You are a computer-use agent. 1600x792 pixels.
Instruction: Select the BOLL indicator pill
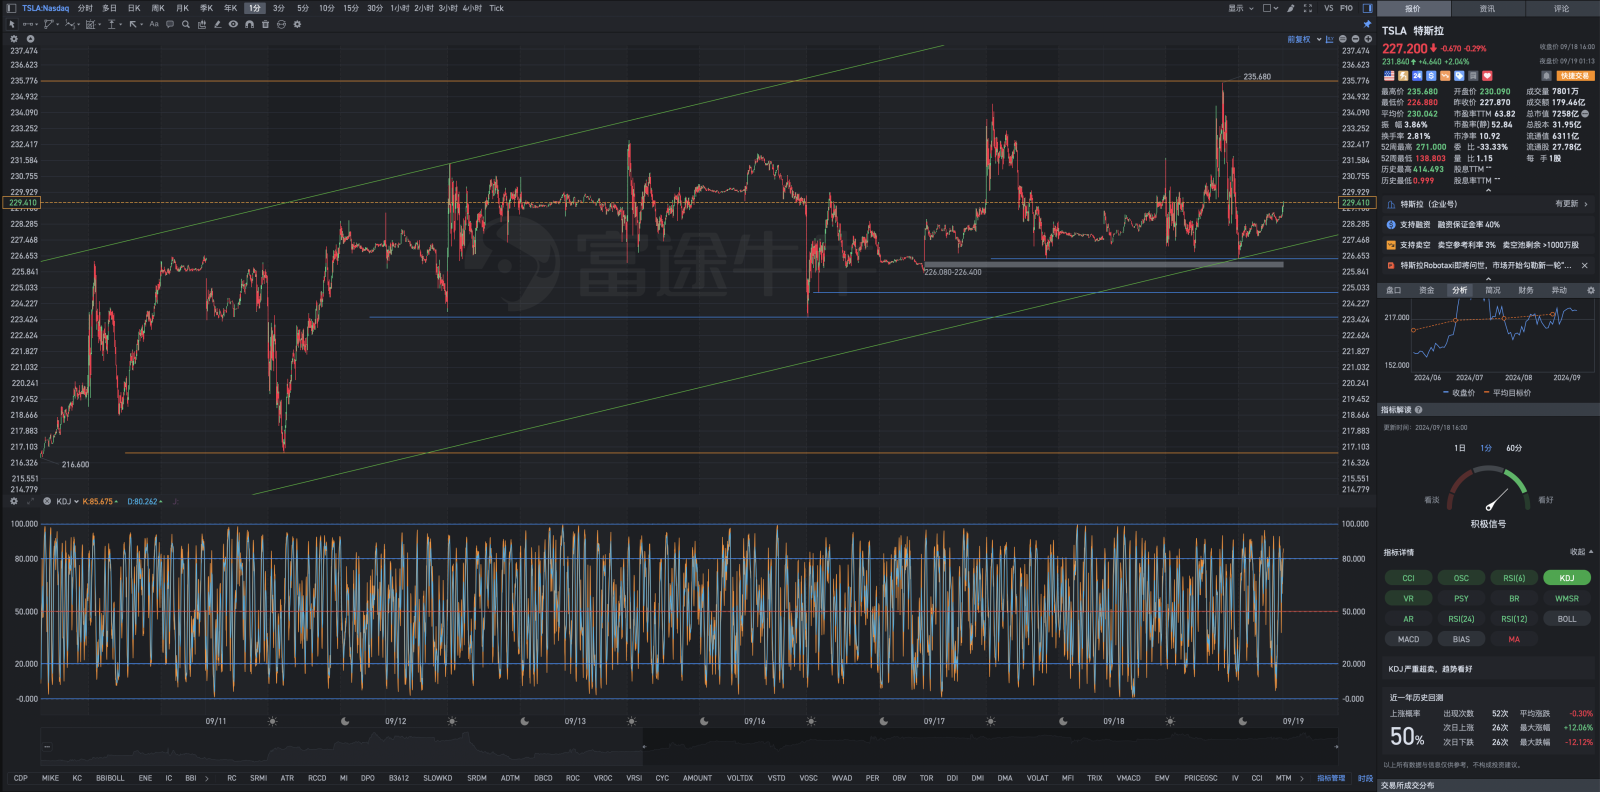point(1567,619)
